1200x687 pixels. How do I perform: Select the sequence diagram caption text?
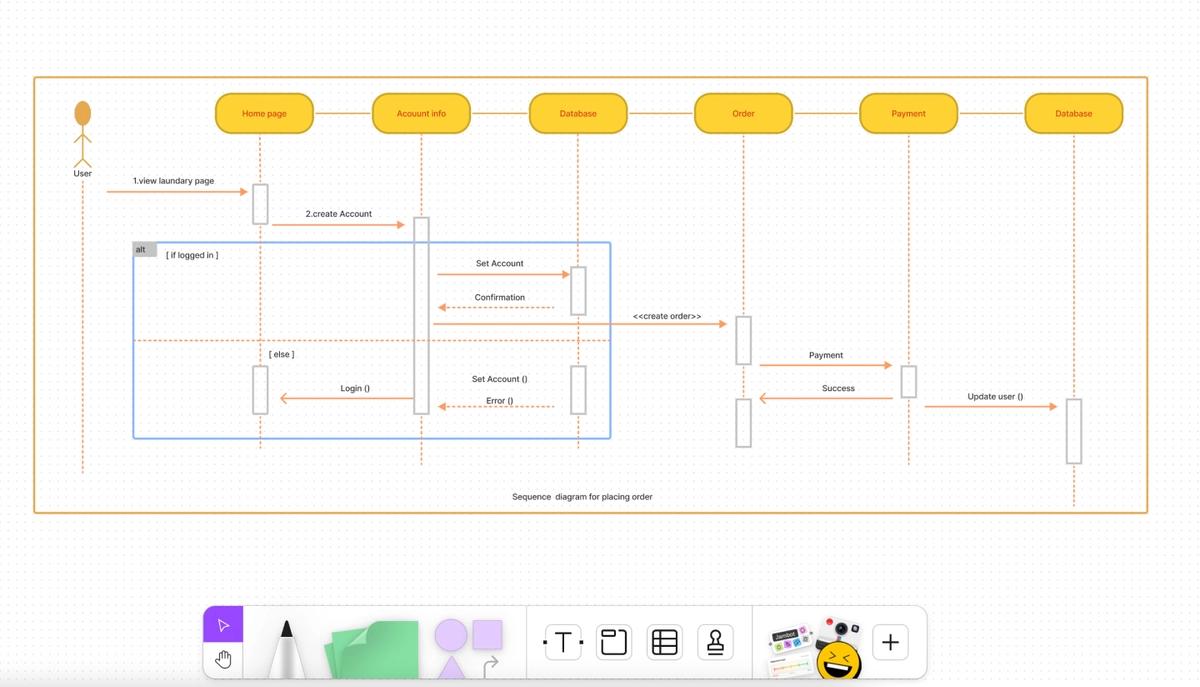(583, 496)
